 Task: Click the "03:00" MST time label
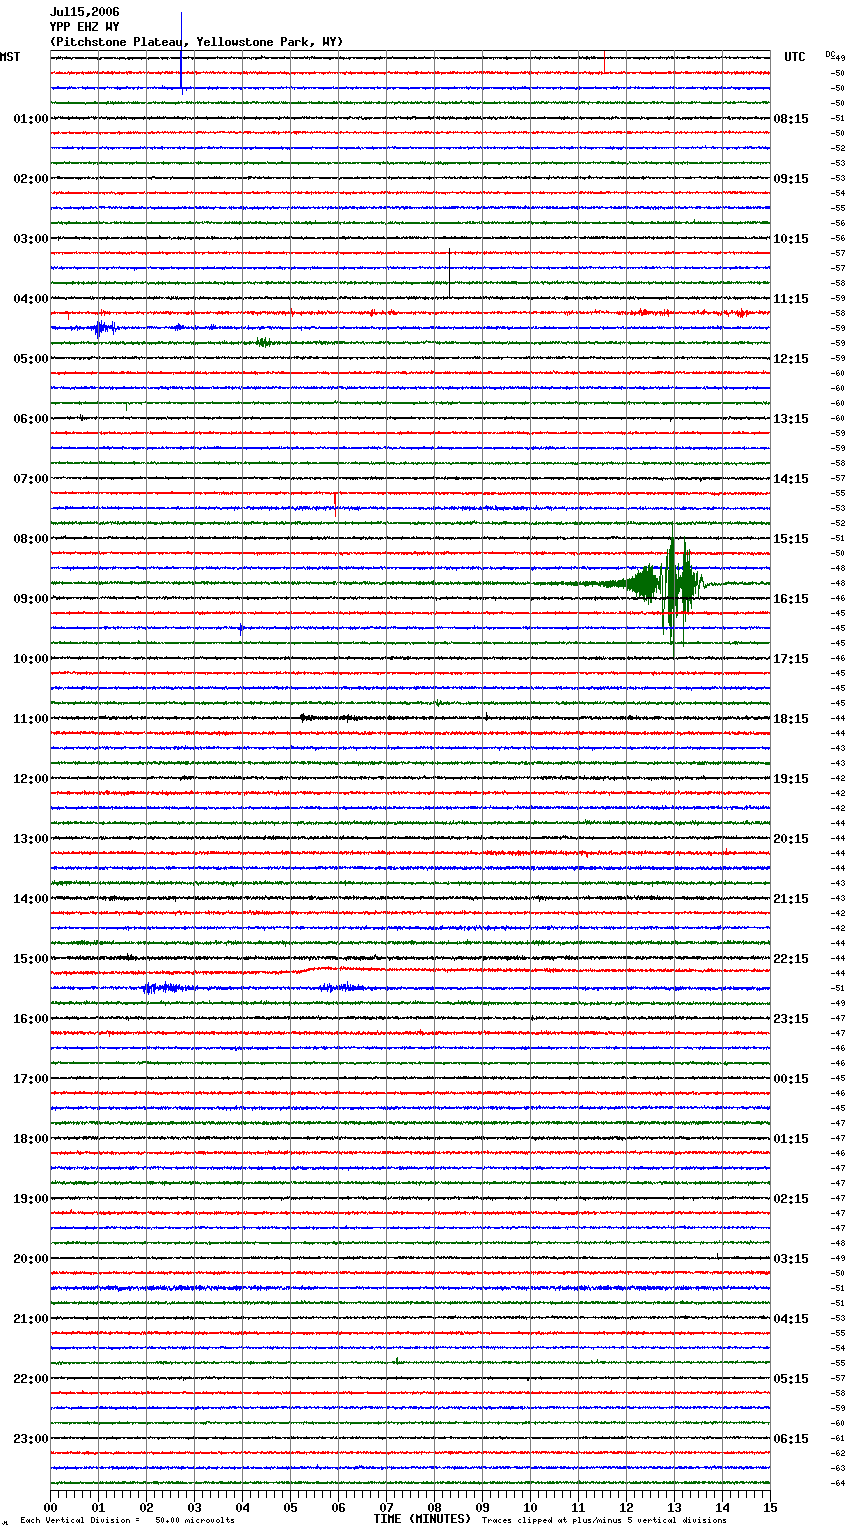point(31,239)
